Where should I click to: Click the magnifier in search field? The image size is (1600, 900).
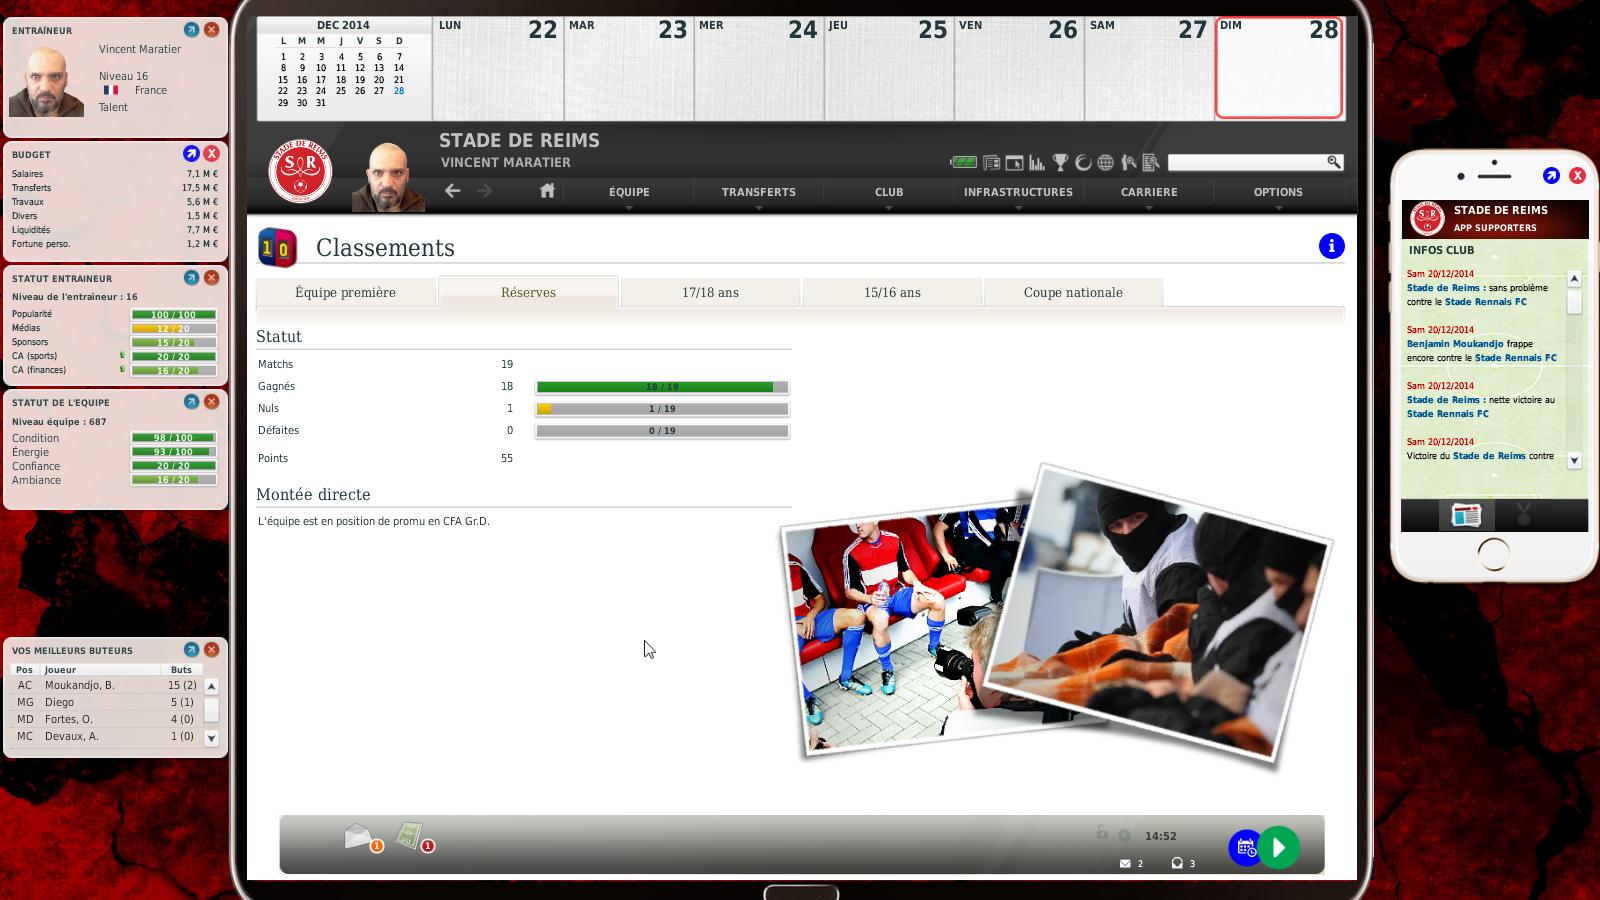coord(1333,161)
